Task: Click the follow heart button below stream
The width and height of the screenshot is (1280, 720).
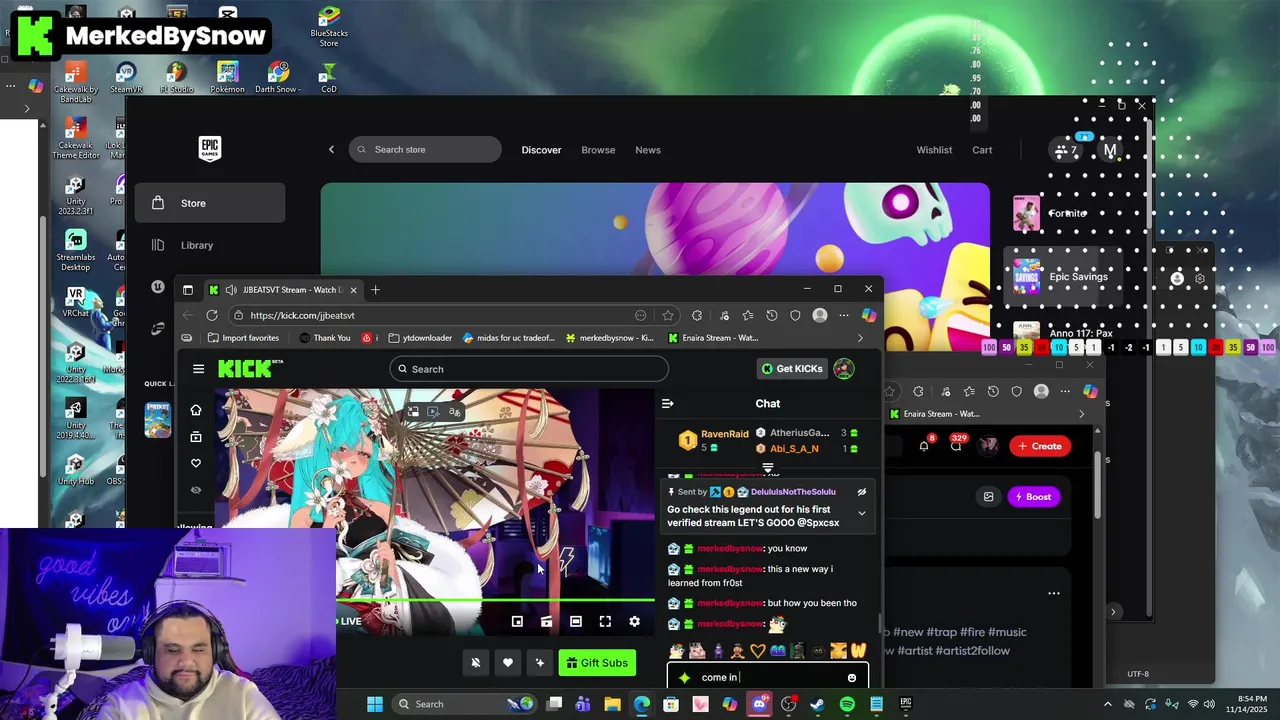Action: [508, 663]
